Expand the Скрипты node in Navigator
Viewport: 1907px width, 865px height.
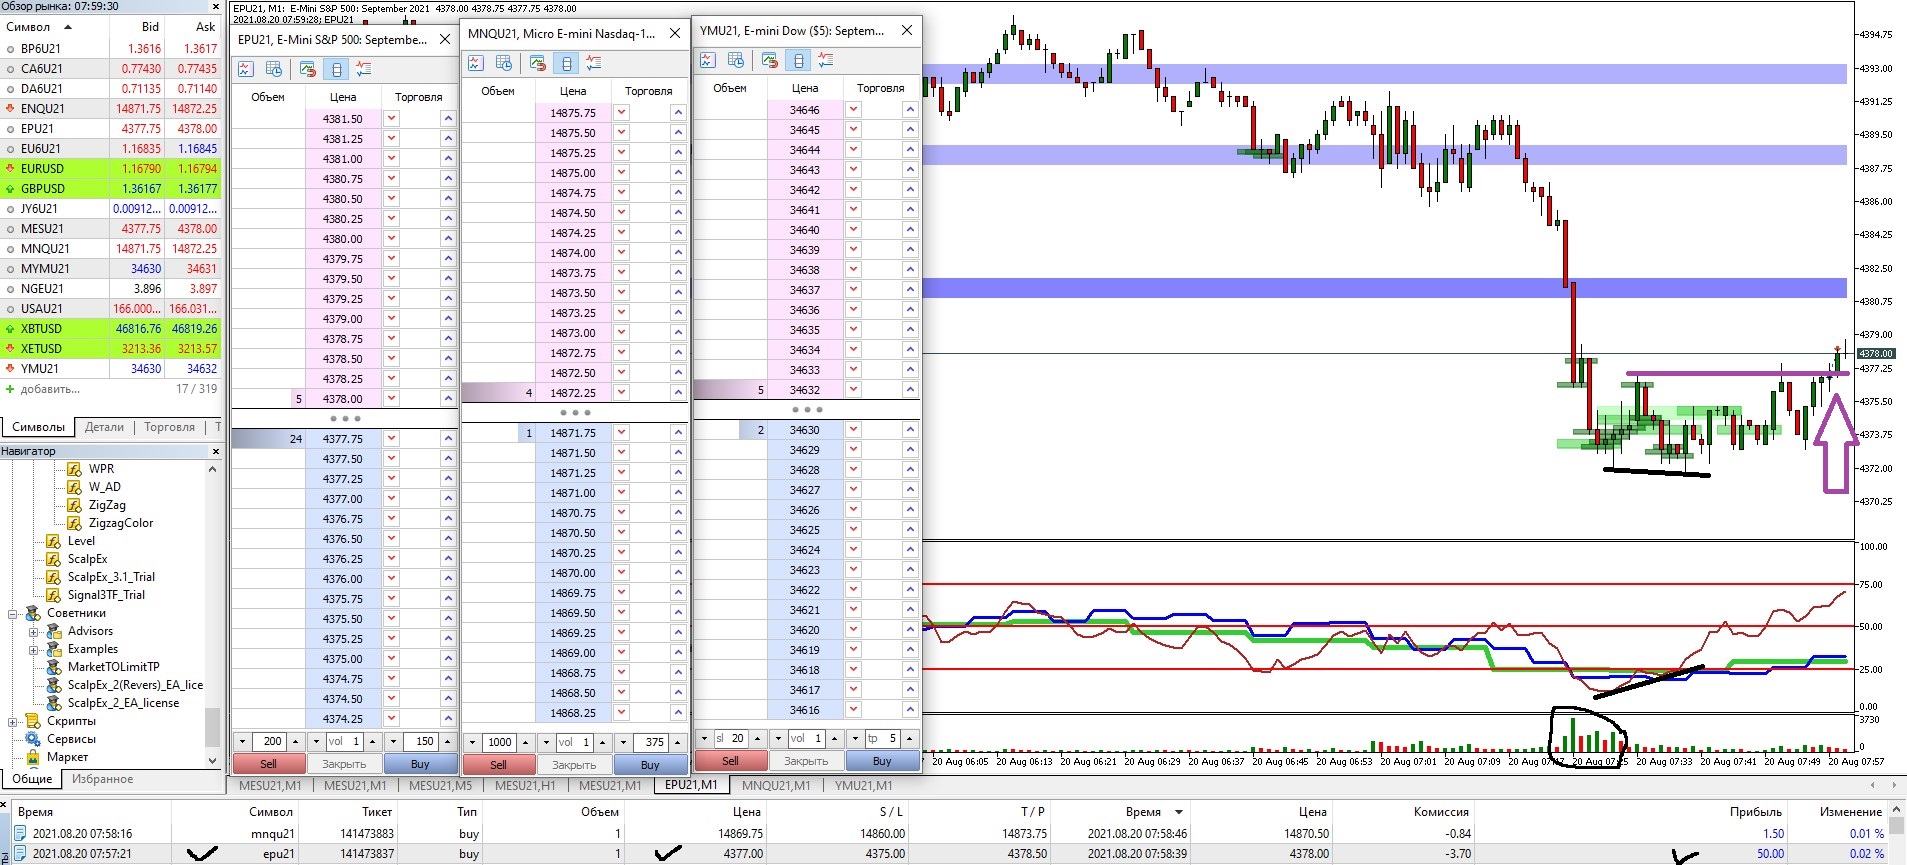pyautogui.click(x=14, y=721)
